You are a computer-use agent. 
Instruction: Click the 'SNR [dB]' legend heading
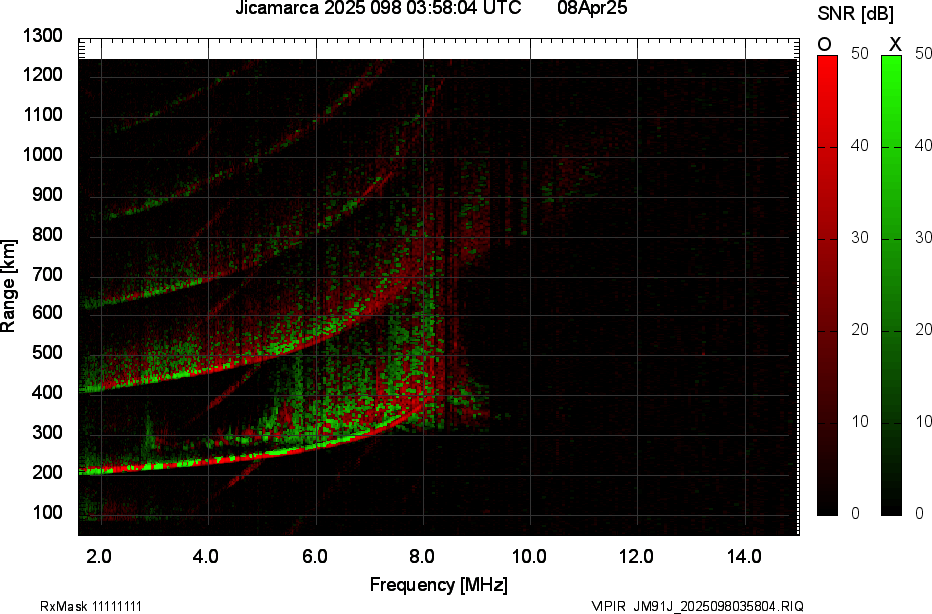[855, 14]
